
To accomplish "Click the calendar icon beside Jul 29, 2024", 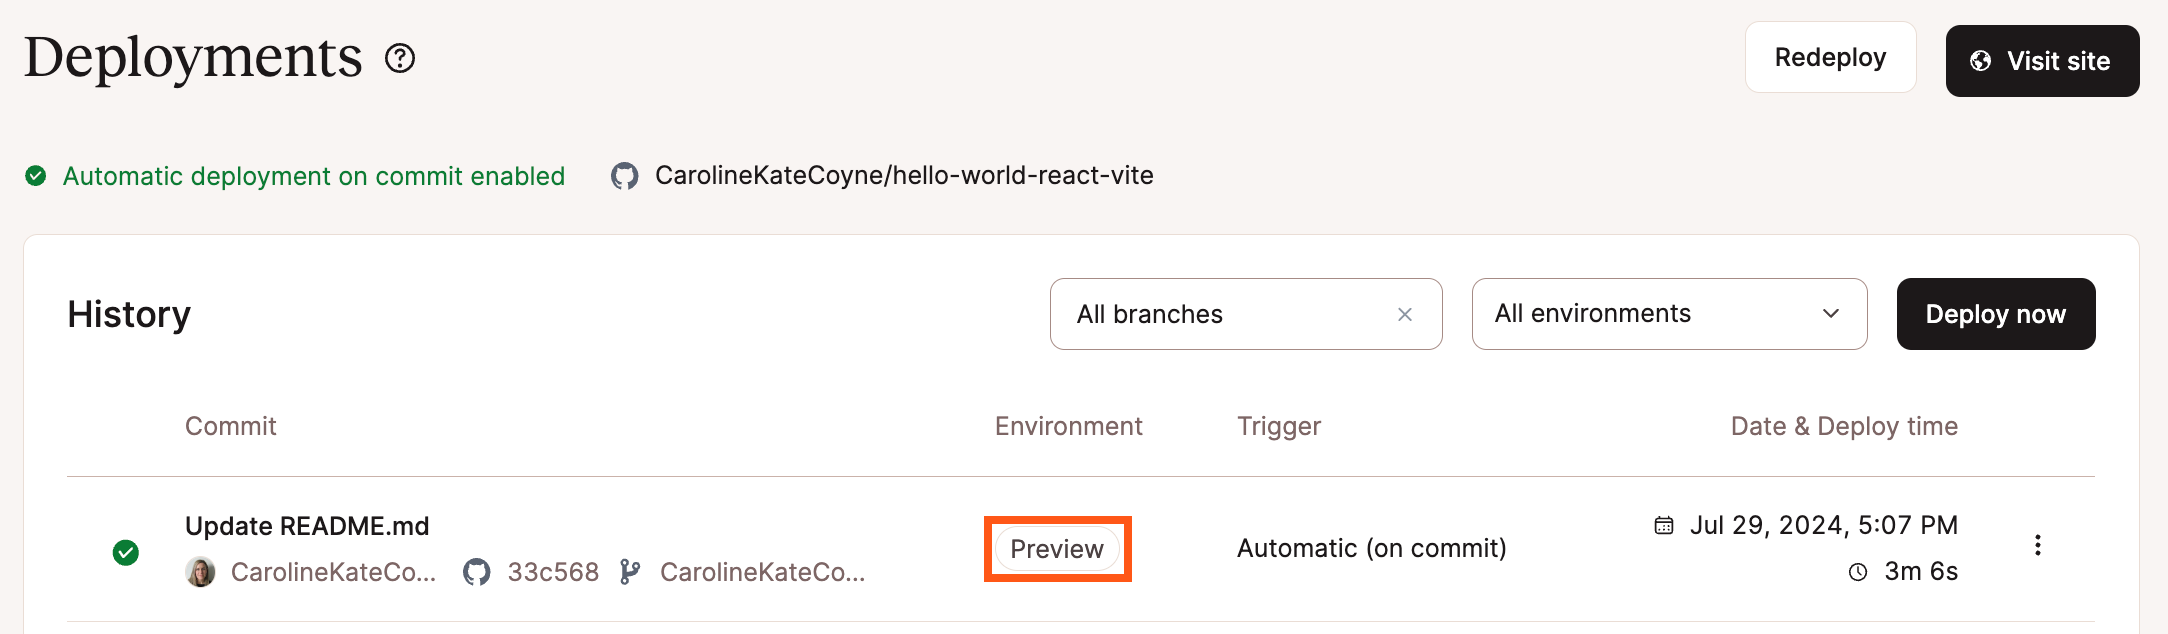I will coord(1664,525).
